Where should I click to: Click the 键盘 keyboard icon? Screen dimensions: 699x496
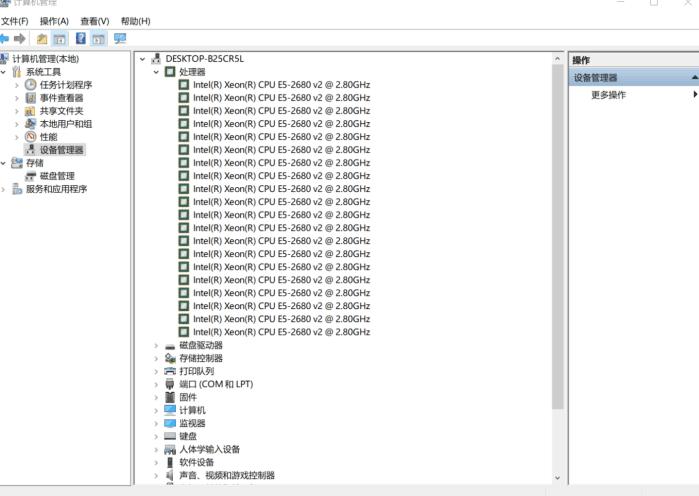170,436
